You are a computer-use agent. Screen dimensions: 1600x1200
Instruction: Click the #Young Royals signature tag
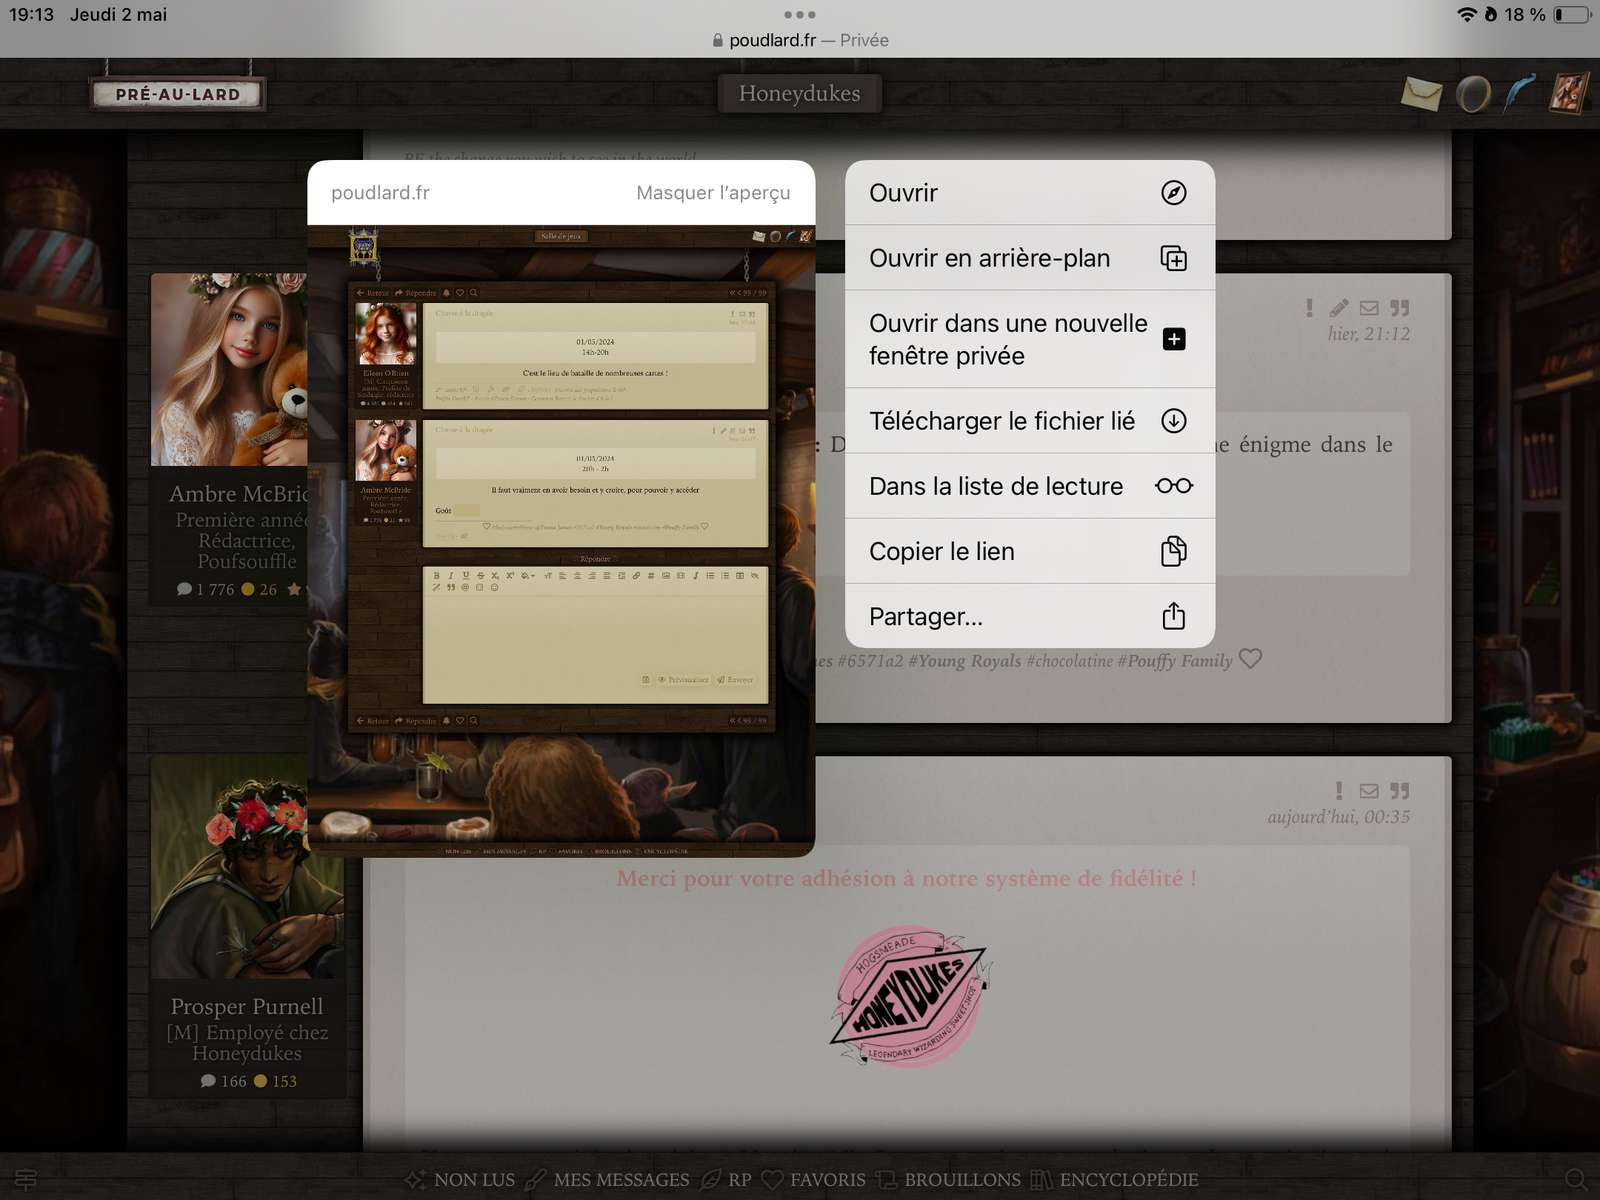tap(965, 661)
